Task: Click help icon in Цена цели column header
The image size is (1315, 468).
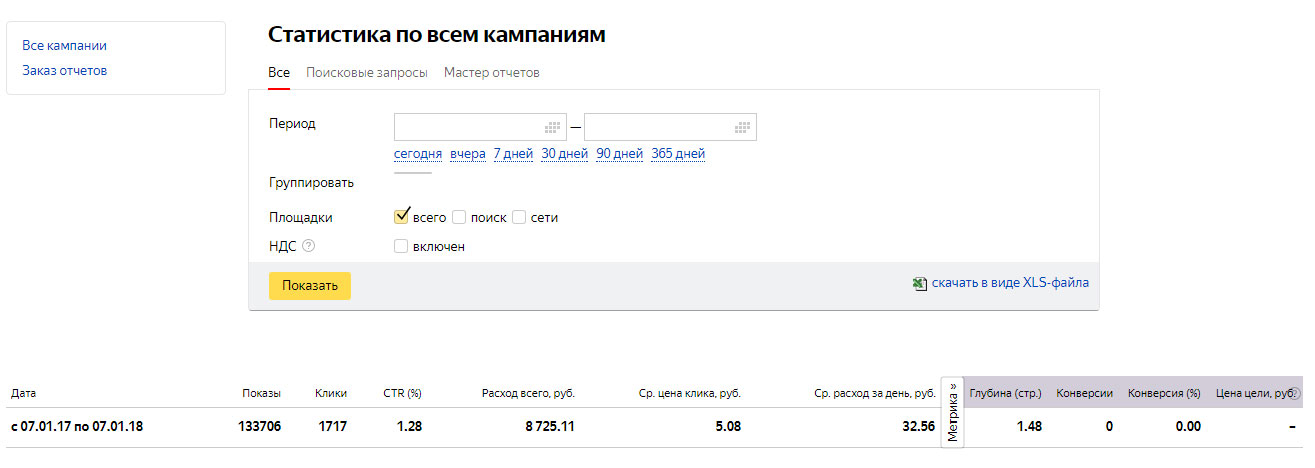Action: [x=1297, y=394]
